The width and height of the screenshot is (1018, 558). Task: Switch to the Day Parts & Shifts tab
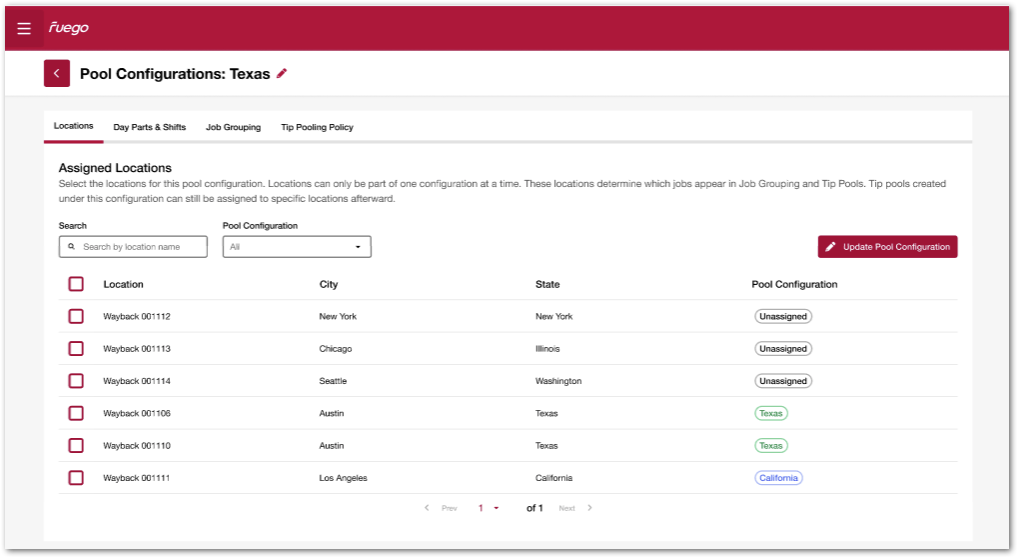pyautogui.click(x=149, y=127)
